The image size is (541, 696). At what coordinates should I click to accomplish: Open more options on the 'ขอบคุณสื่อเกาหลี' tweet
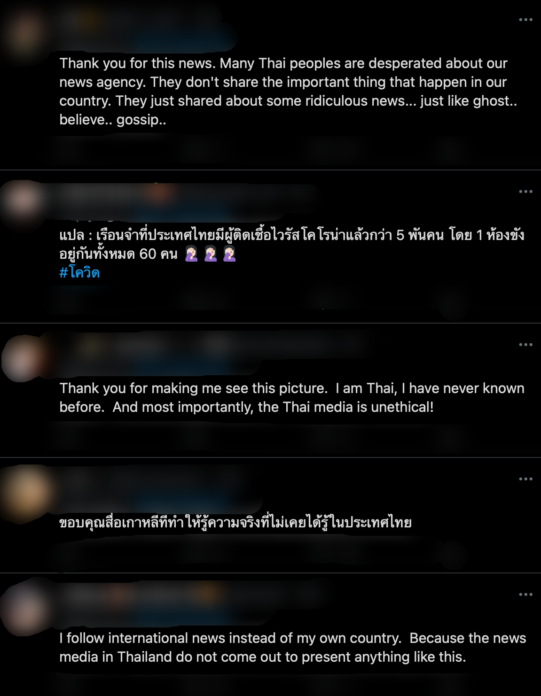[525, 478]
